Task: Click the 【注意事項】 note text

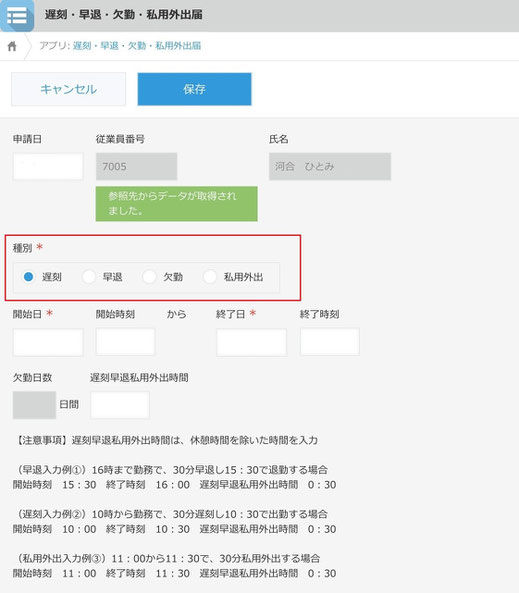Action: tap(165, 440)
